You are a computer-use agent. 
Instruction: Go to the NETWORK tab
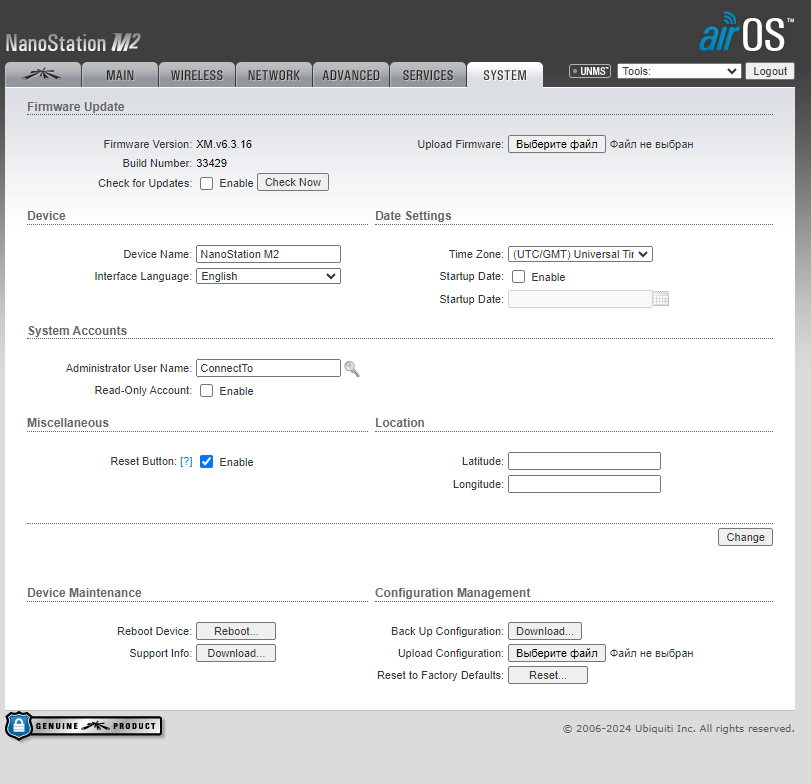[274, 75]
